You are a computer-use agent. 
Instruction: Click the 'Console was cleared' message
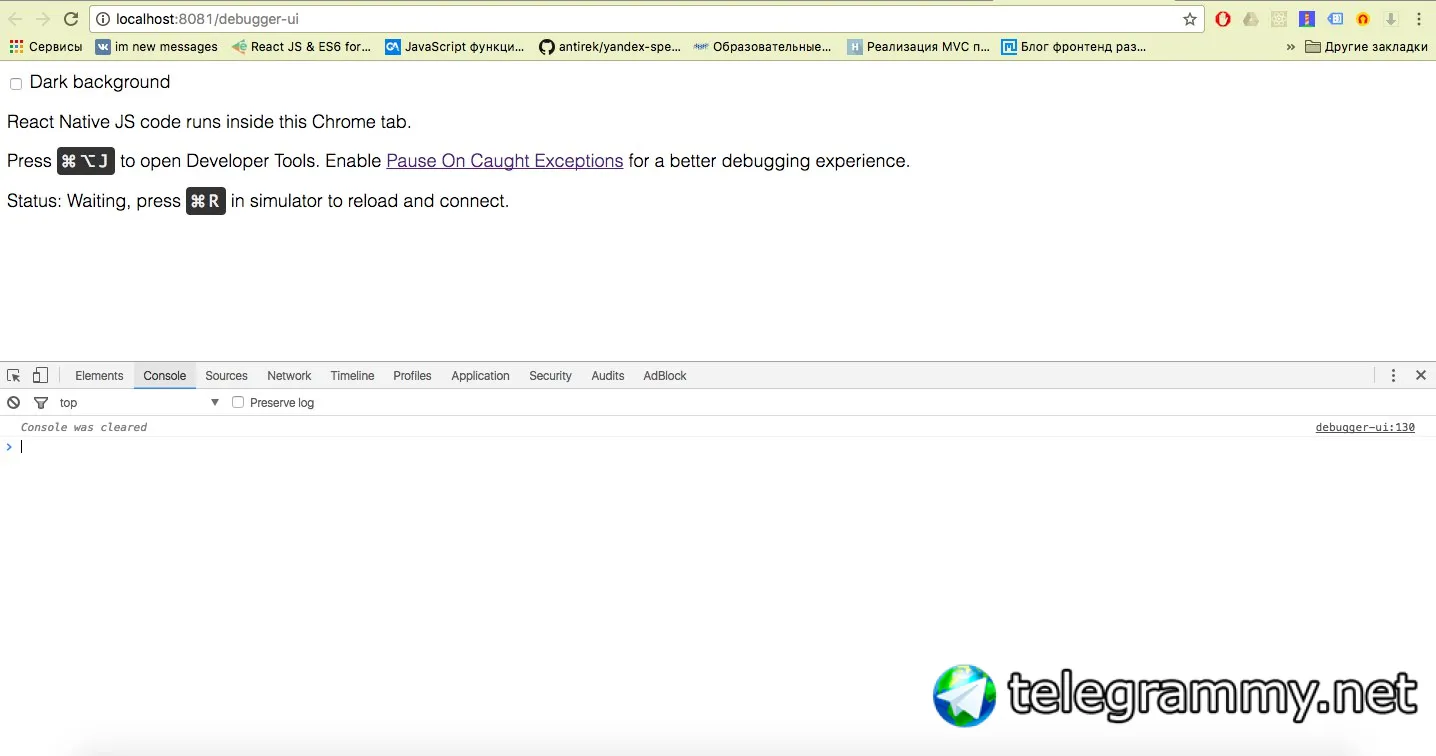point(84,428)
